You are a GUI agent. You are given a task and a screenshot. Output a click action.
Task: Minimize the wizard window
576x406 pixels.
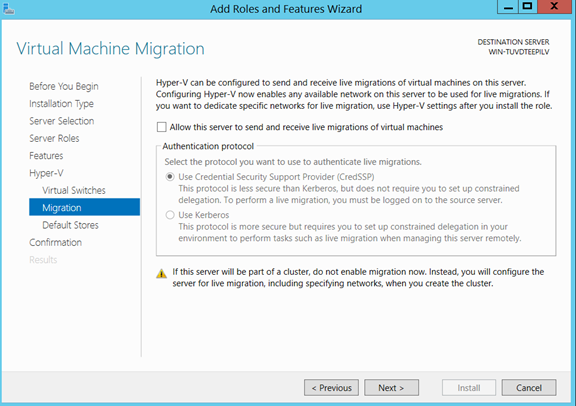pyautogui.click(x=508, y=7)
